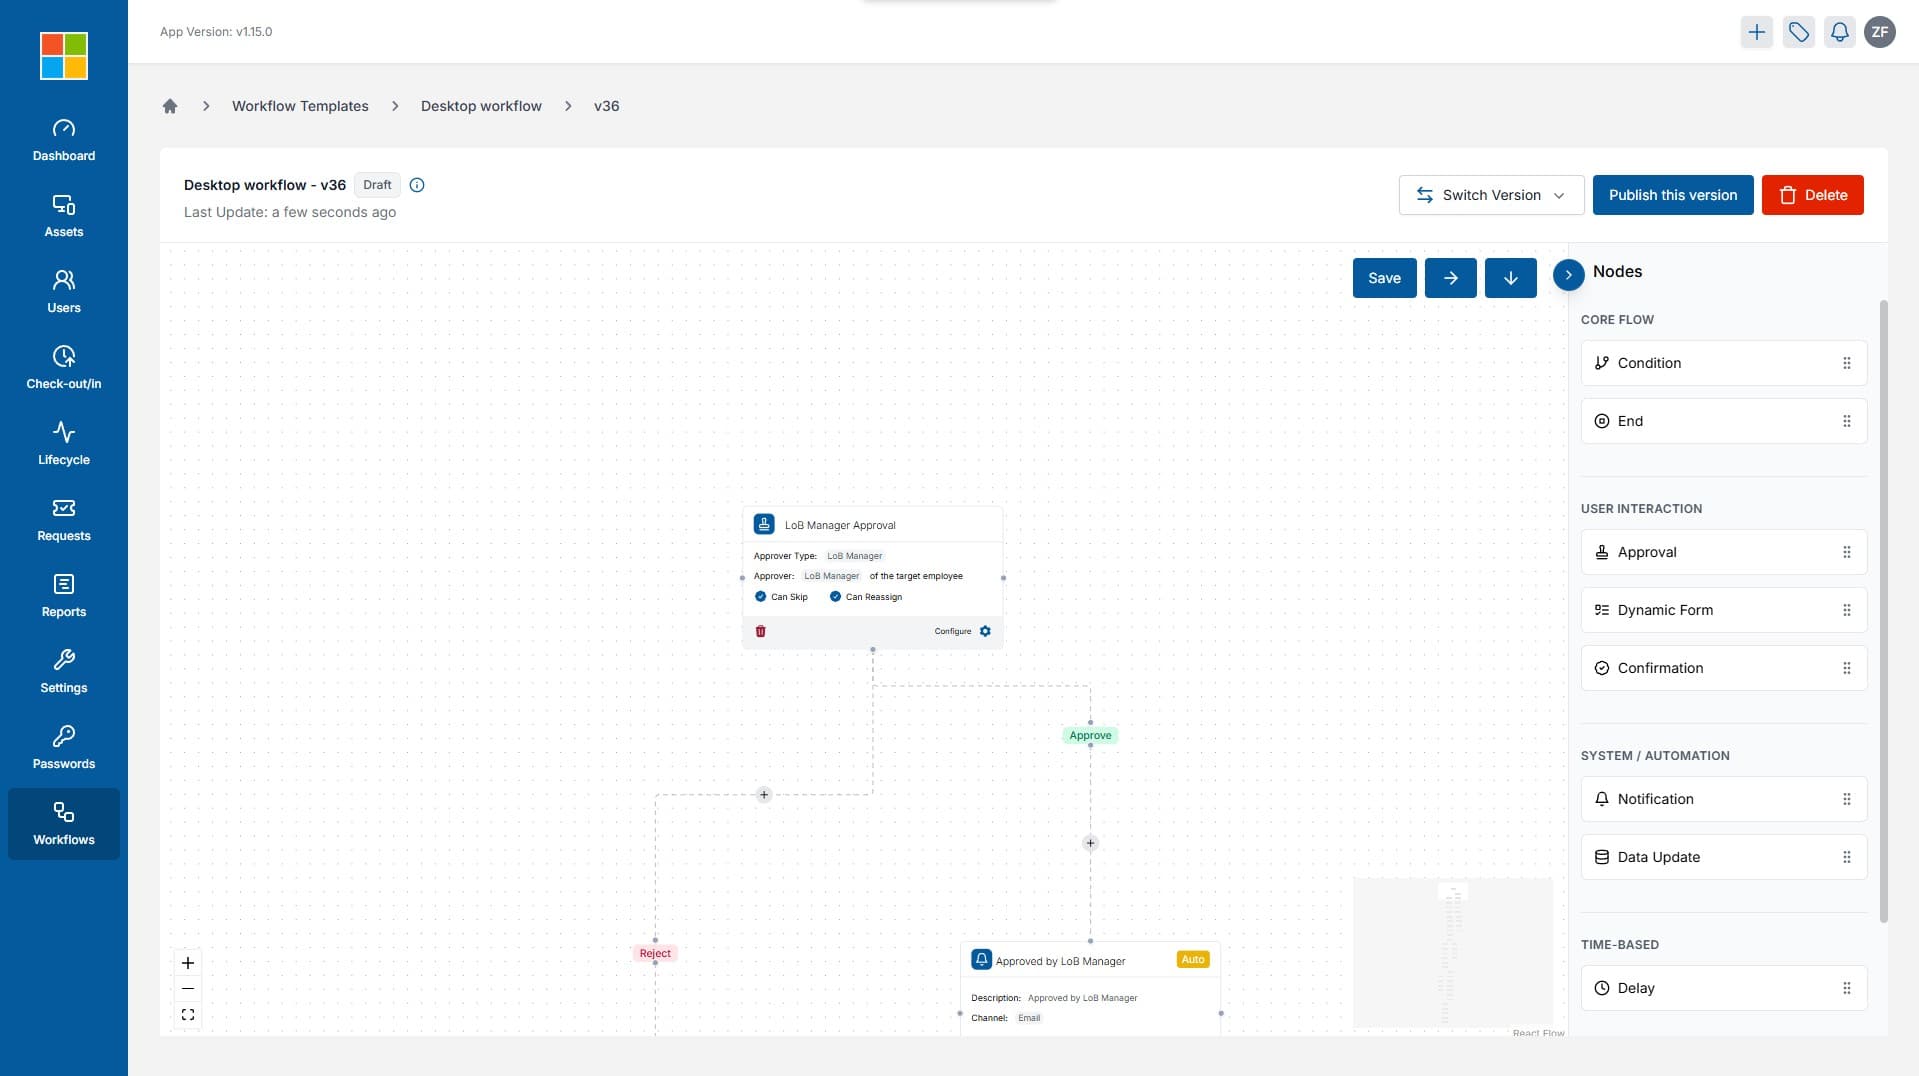Click the Desktop workflow breadcrumb
This screenshot has height=1076, width=1919.
[481, 106]
